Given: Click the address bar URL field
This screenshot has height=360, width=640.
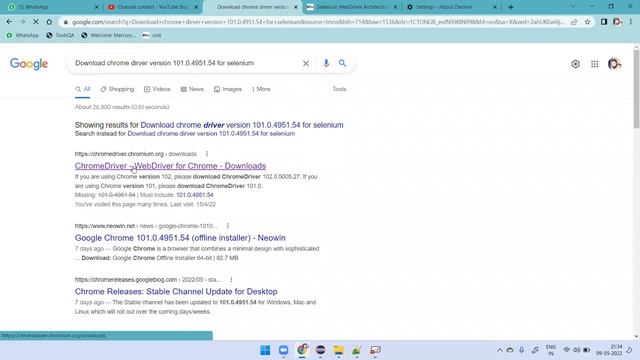Looking at the screenshot, I should click(318, 22).
